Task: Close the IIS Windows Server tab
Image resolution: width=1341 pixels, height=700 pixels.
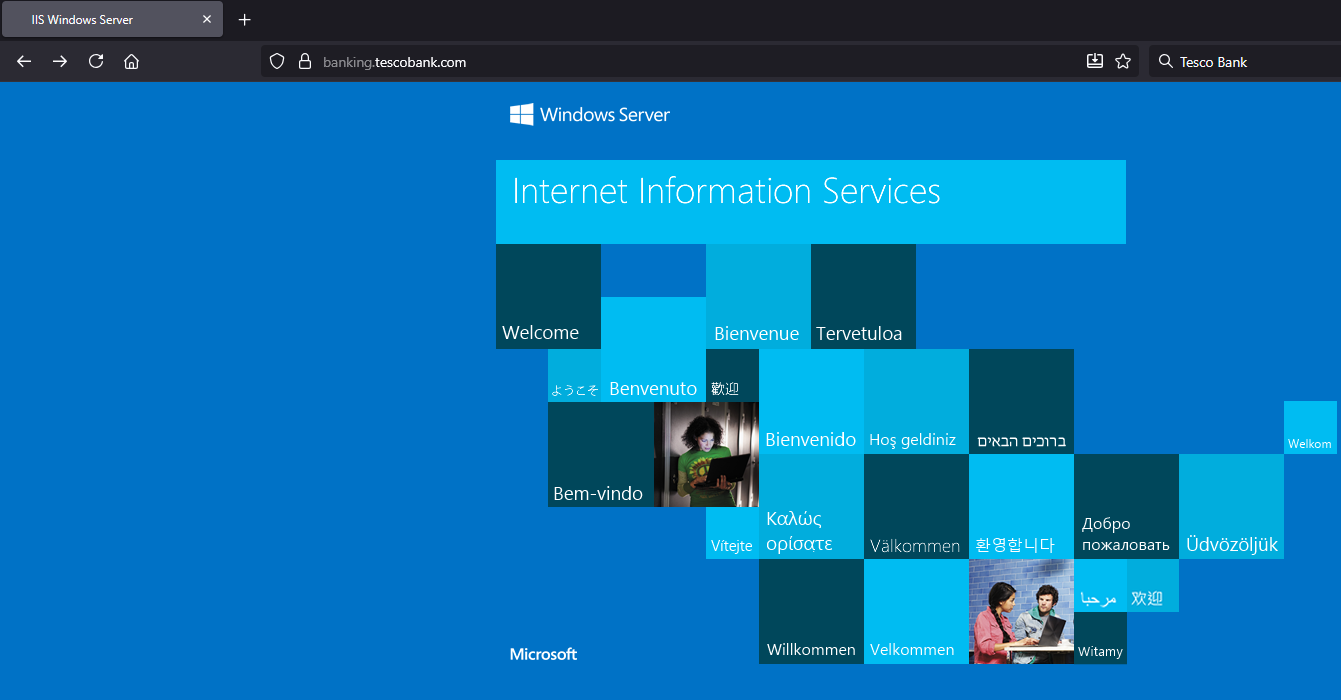Action: point(207,20)
